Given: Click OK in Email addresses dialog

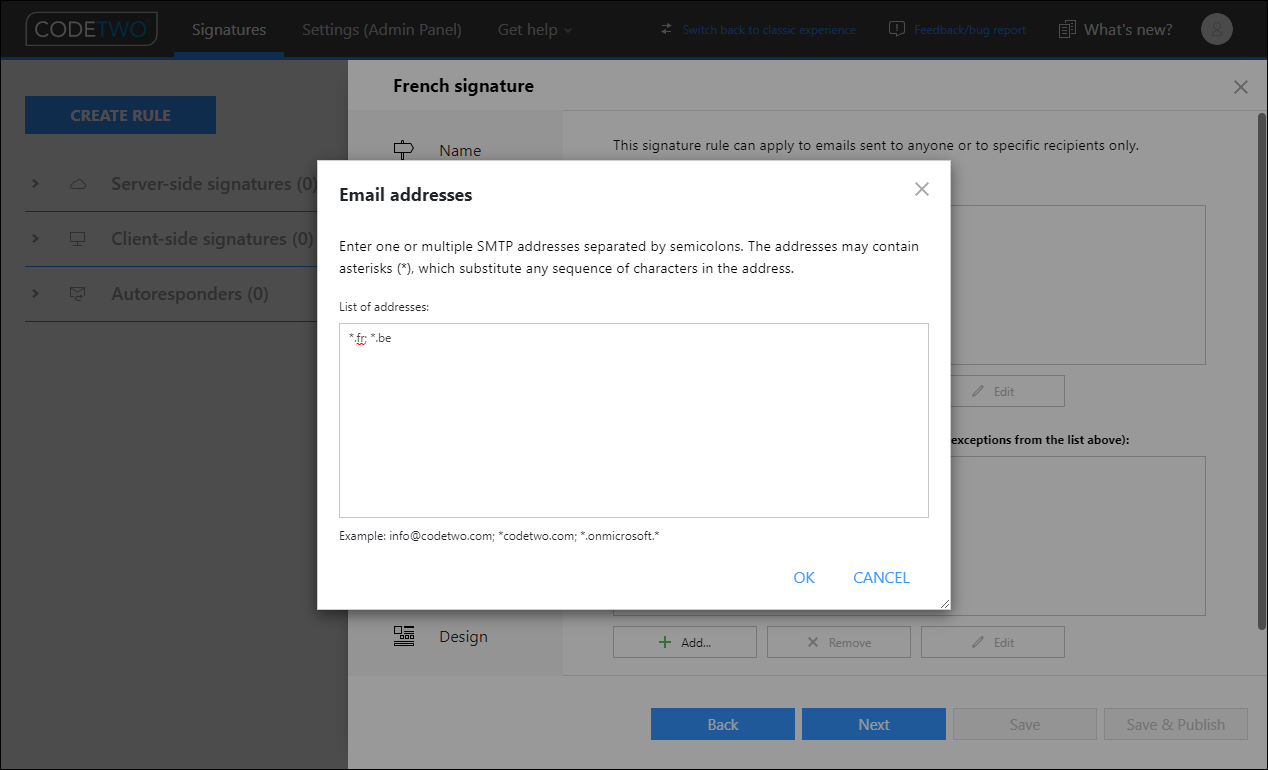Looking at the screenshot, I should 804,577.
